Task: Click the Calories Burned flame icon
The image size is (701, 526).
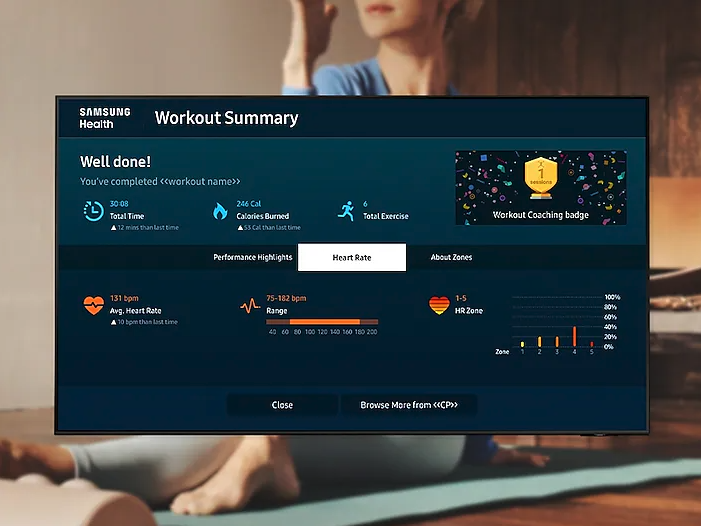Action: tap(220, 211)
